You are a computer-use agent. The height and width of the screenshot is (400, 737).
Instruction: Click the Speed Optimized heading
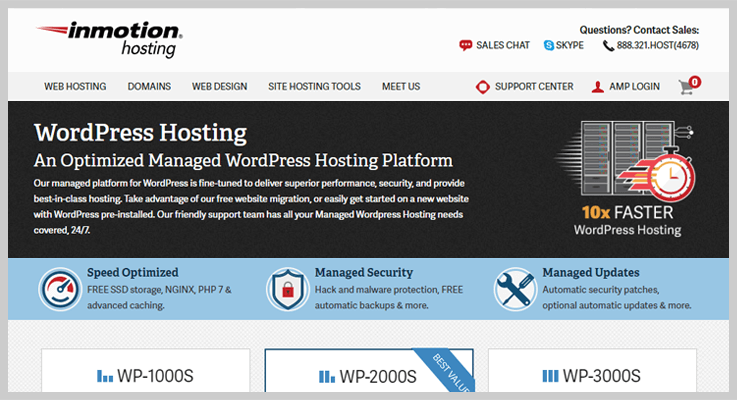(x=133, y=273)
